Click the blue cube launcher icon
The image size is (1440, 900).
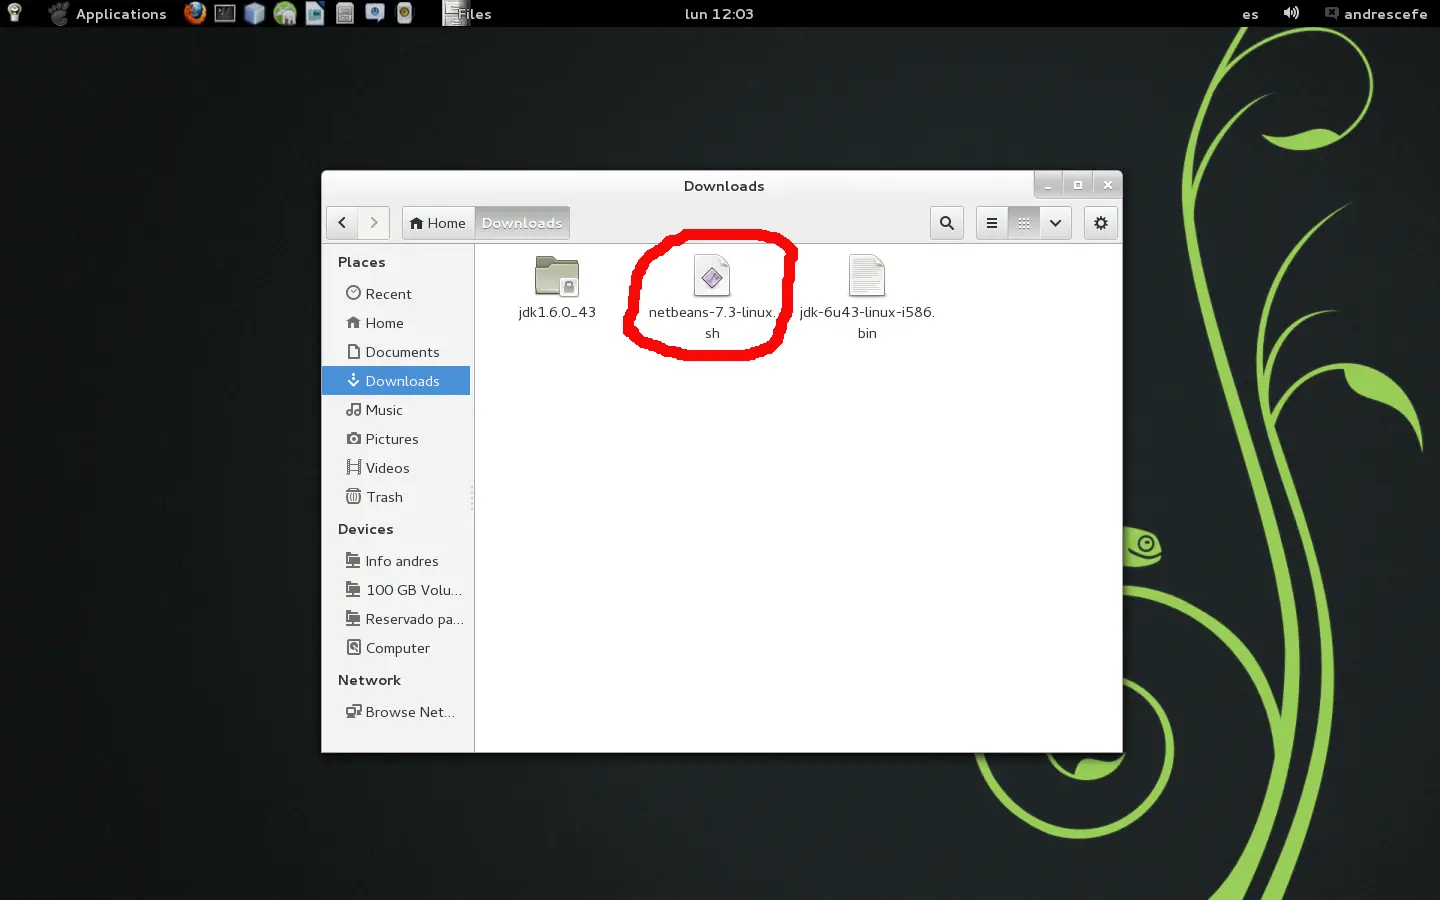click(x=255, y=13)
